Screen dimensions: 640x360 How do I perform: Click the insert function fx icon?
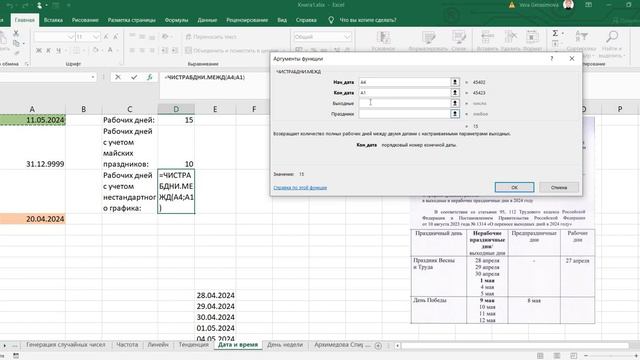click(150, 77)
